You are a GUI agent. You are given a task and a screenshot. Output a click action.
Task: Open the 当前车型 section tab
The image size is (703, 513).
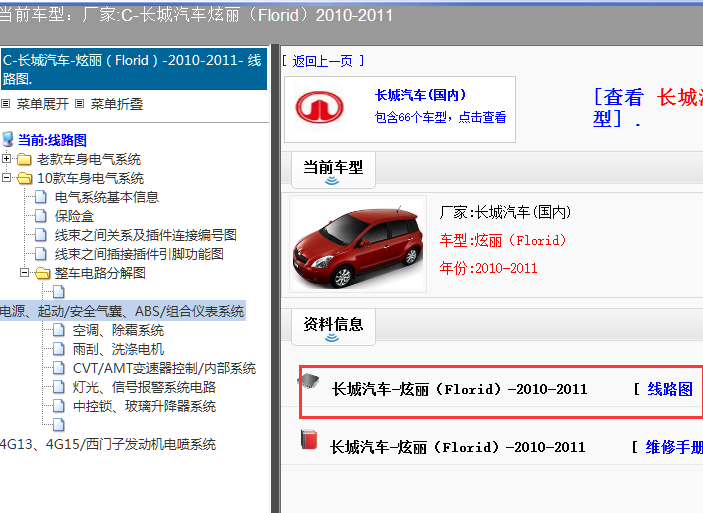333,170
